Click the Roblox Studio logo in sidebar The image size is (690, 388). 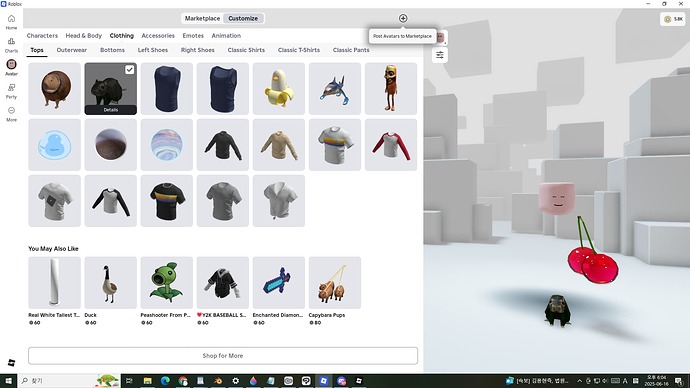(11, 362)
